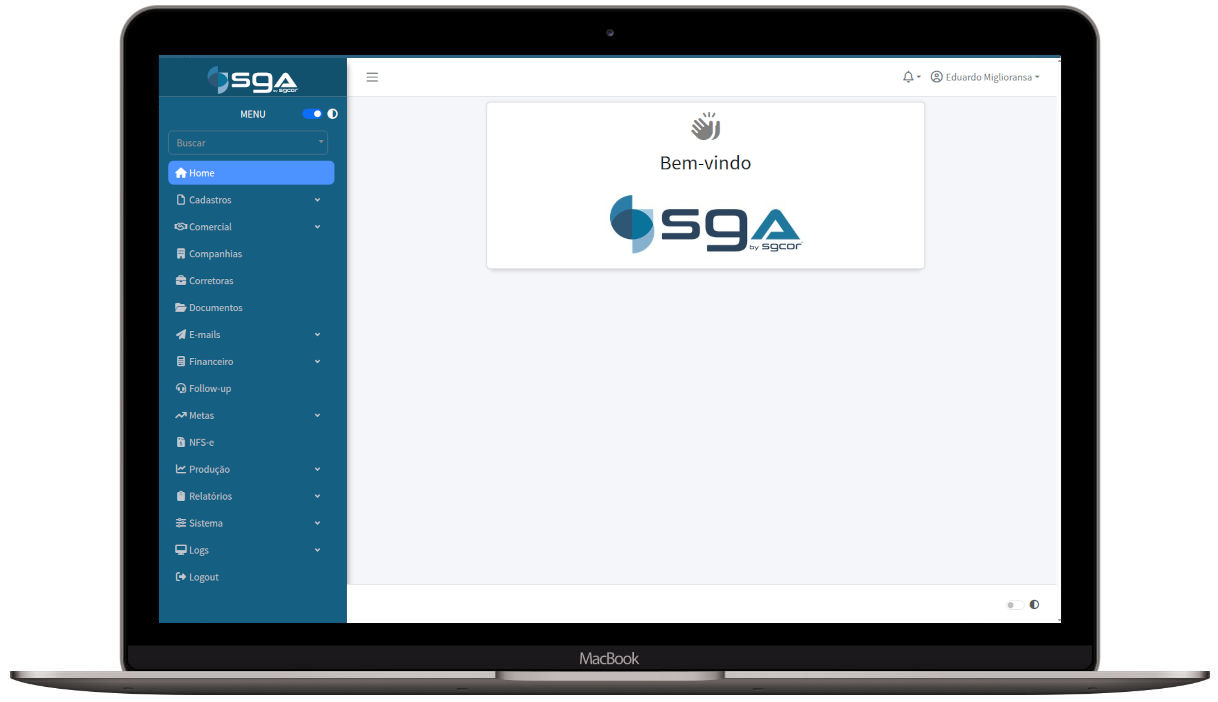This screenshot has height=702, width=1218.
Task: Click the Metas trend arrow icon
Action: 181,415
